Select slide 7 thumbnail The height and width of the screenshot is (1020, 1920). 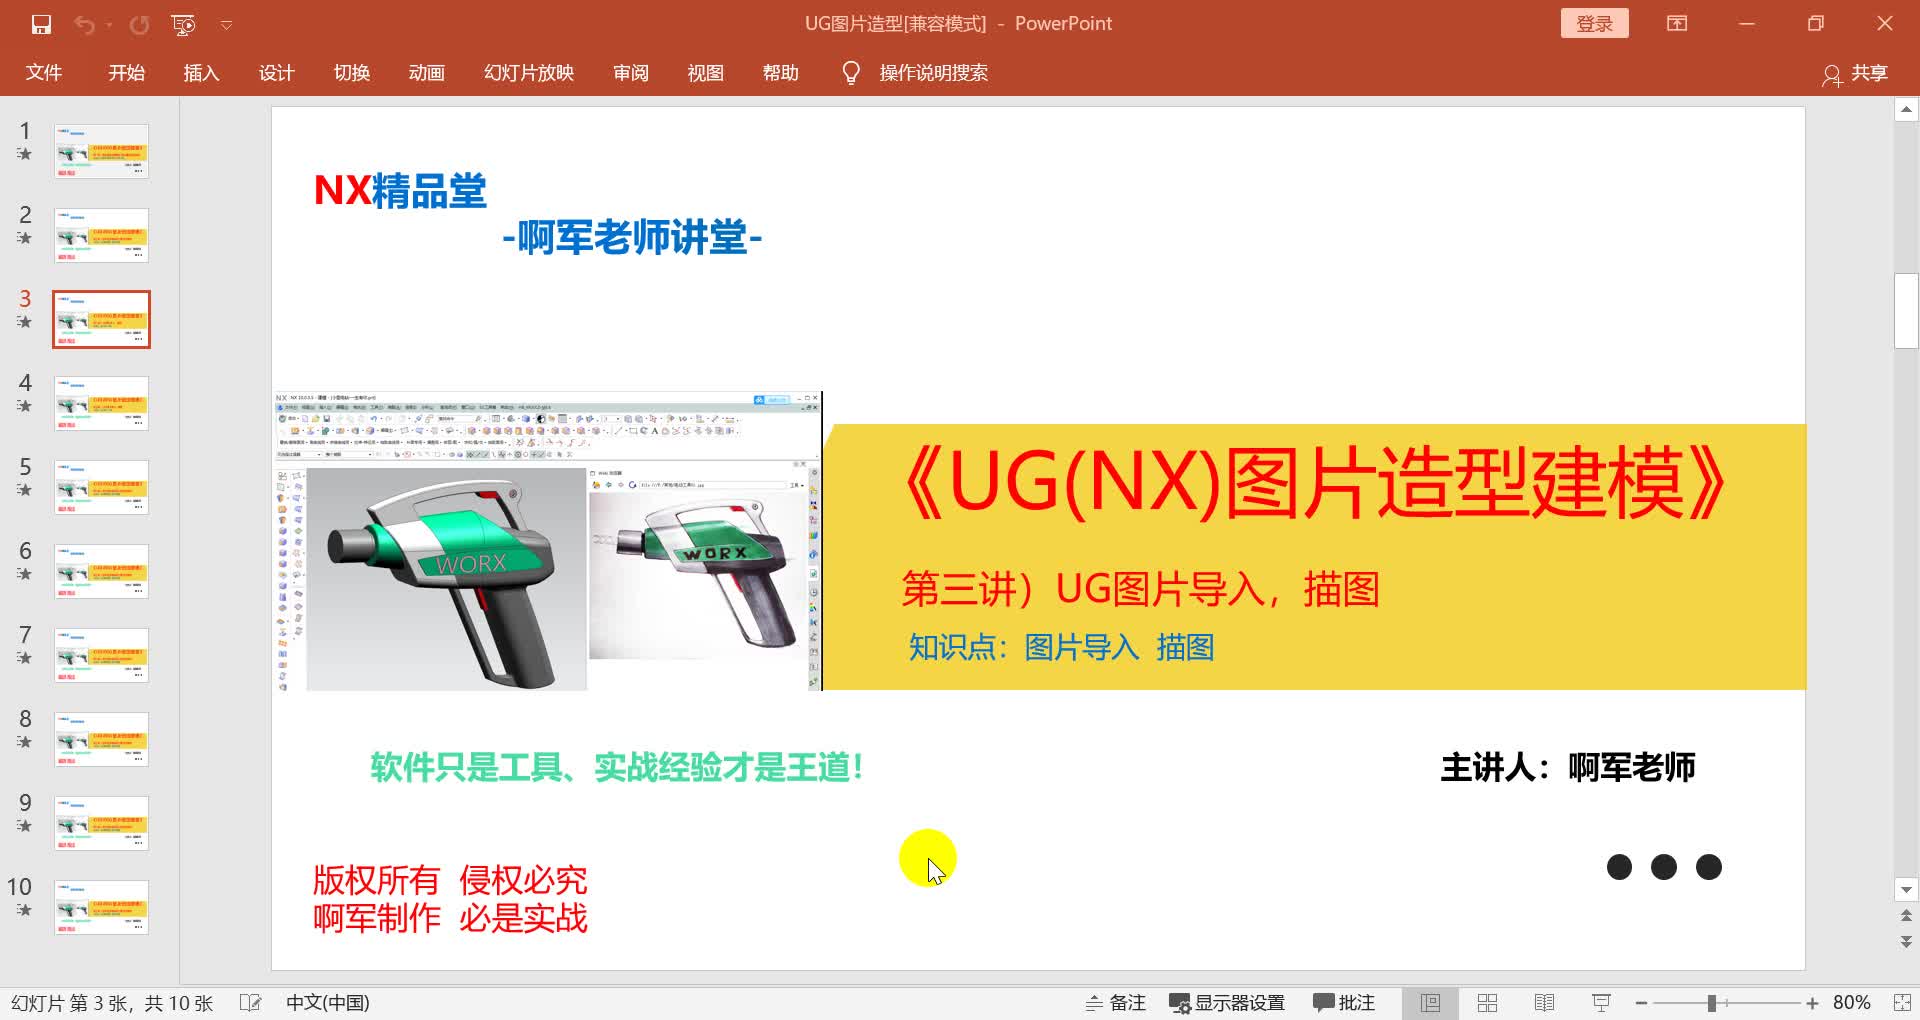101,655
